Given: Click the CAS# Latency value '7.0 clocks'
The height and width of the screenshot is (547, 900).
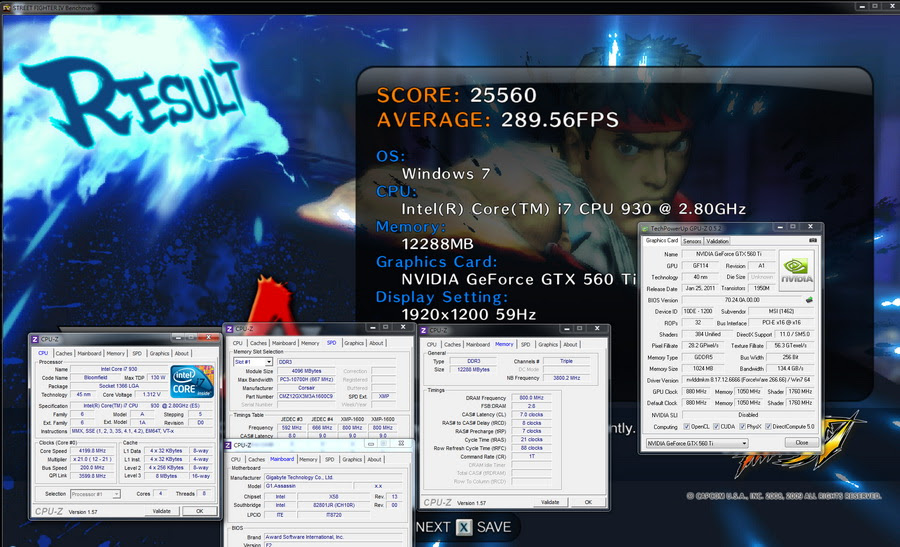Looking at the screenshot, I should tap(532, 414).
